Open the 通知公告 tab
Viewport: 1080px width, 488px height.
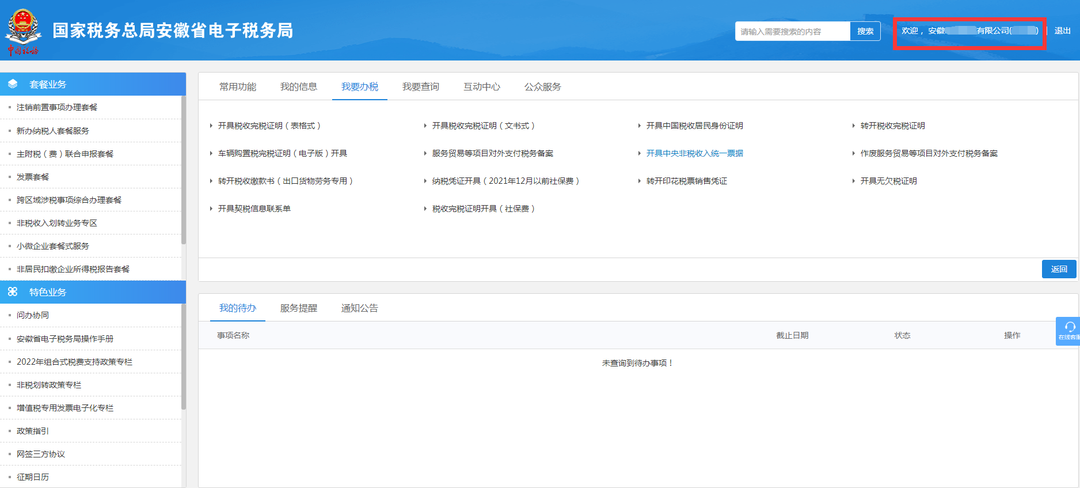coord(360,308)
